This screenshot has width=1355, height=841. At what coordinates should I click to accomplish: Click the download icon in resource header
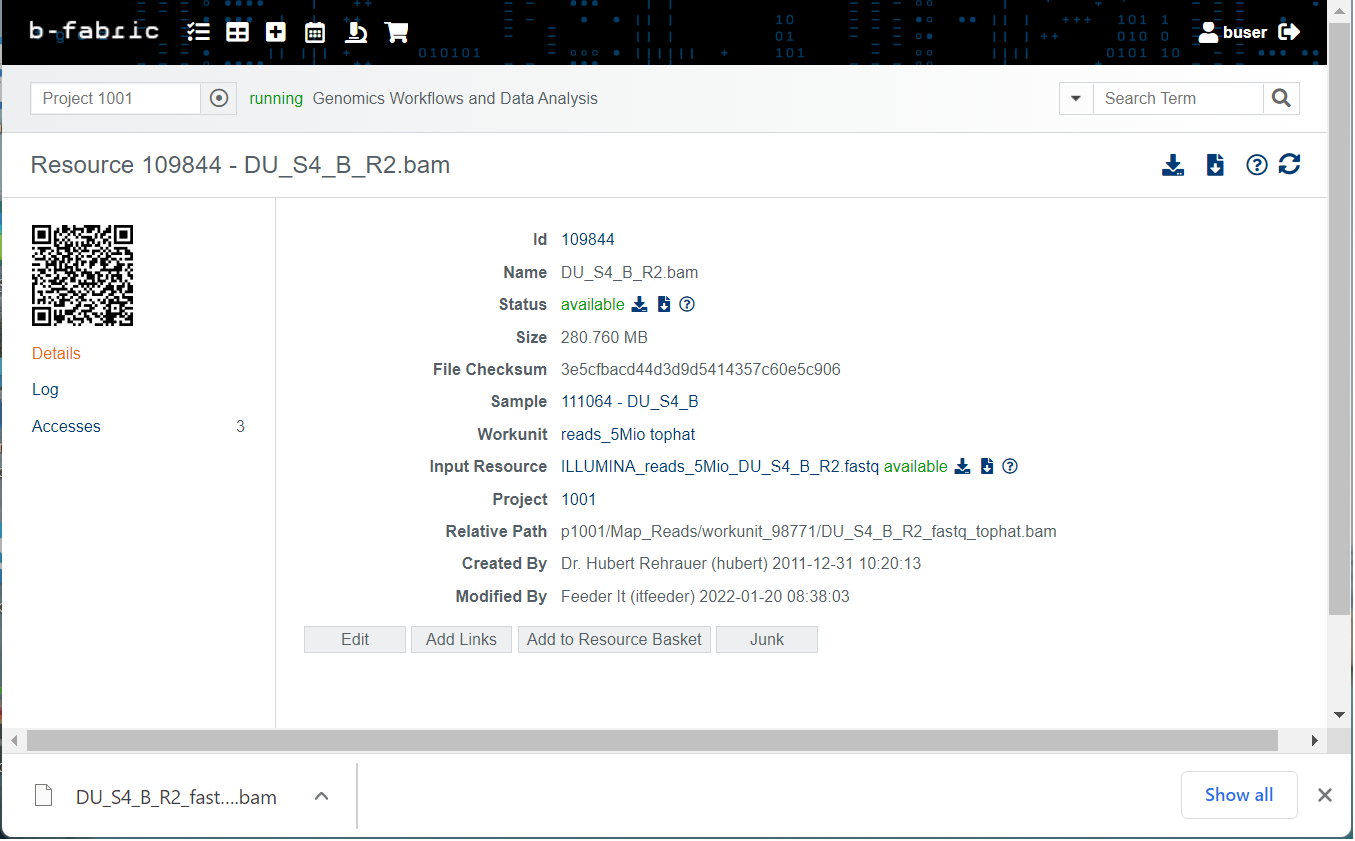pos(1173,165)
